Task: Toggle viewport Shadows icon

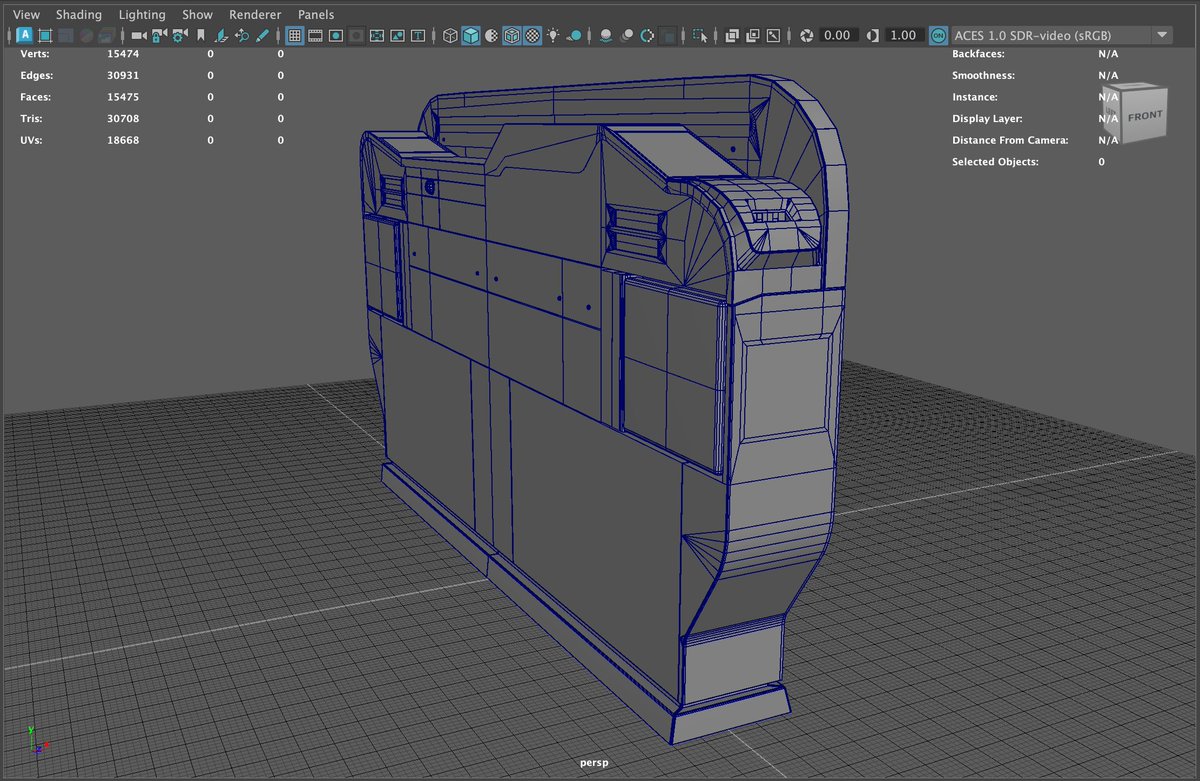Action: pyautogui.click(x=574, y=35)
